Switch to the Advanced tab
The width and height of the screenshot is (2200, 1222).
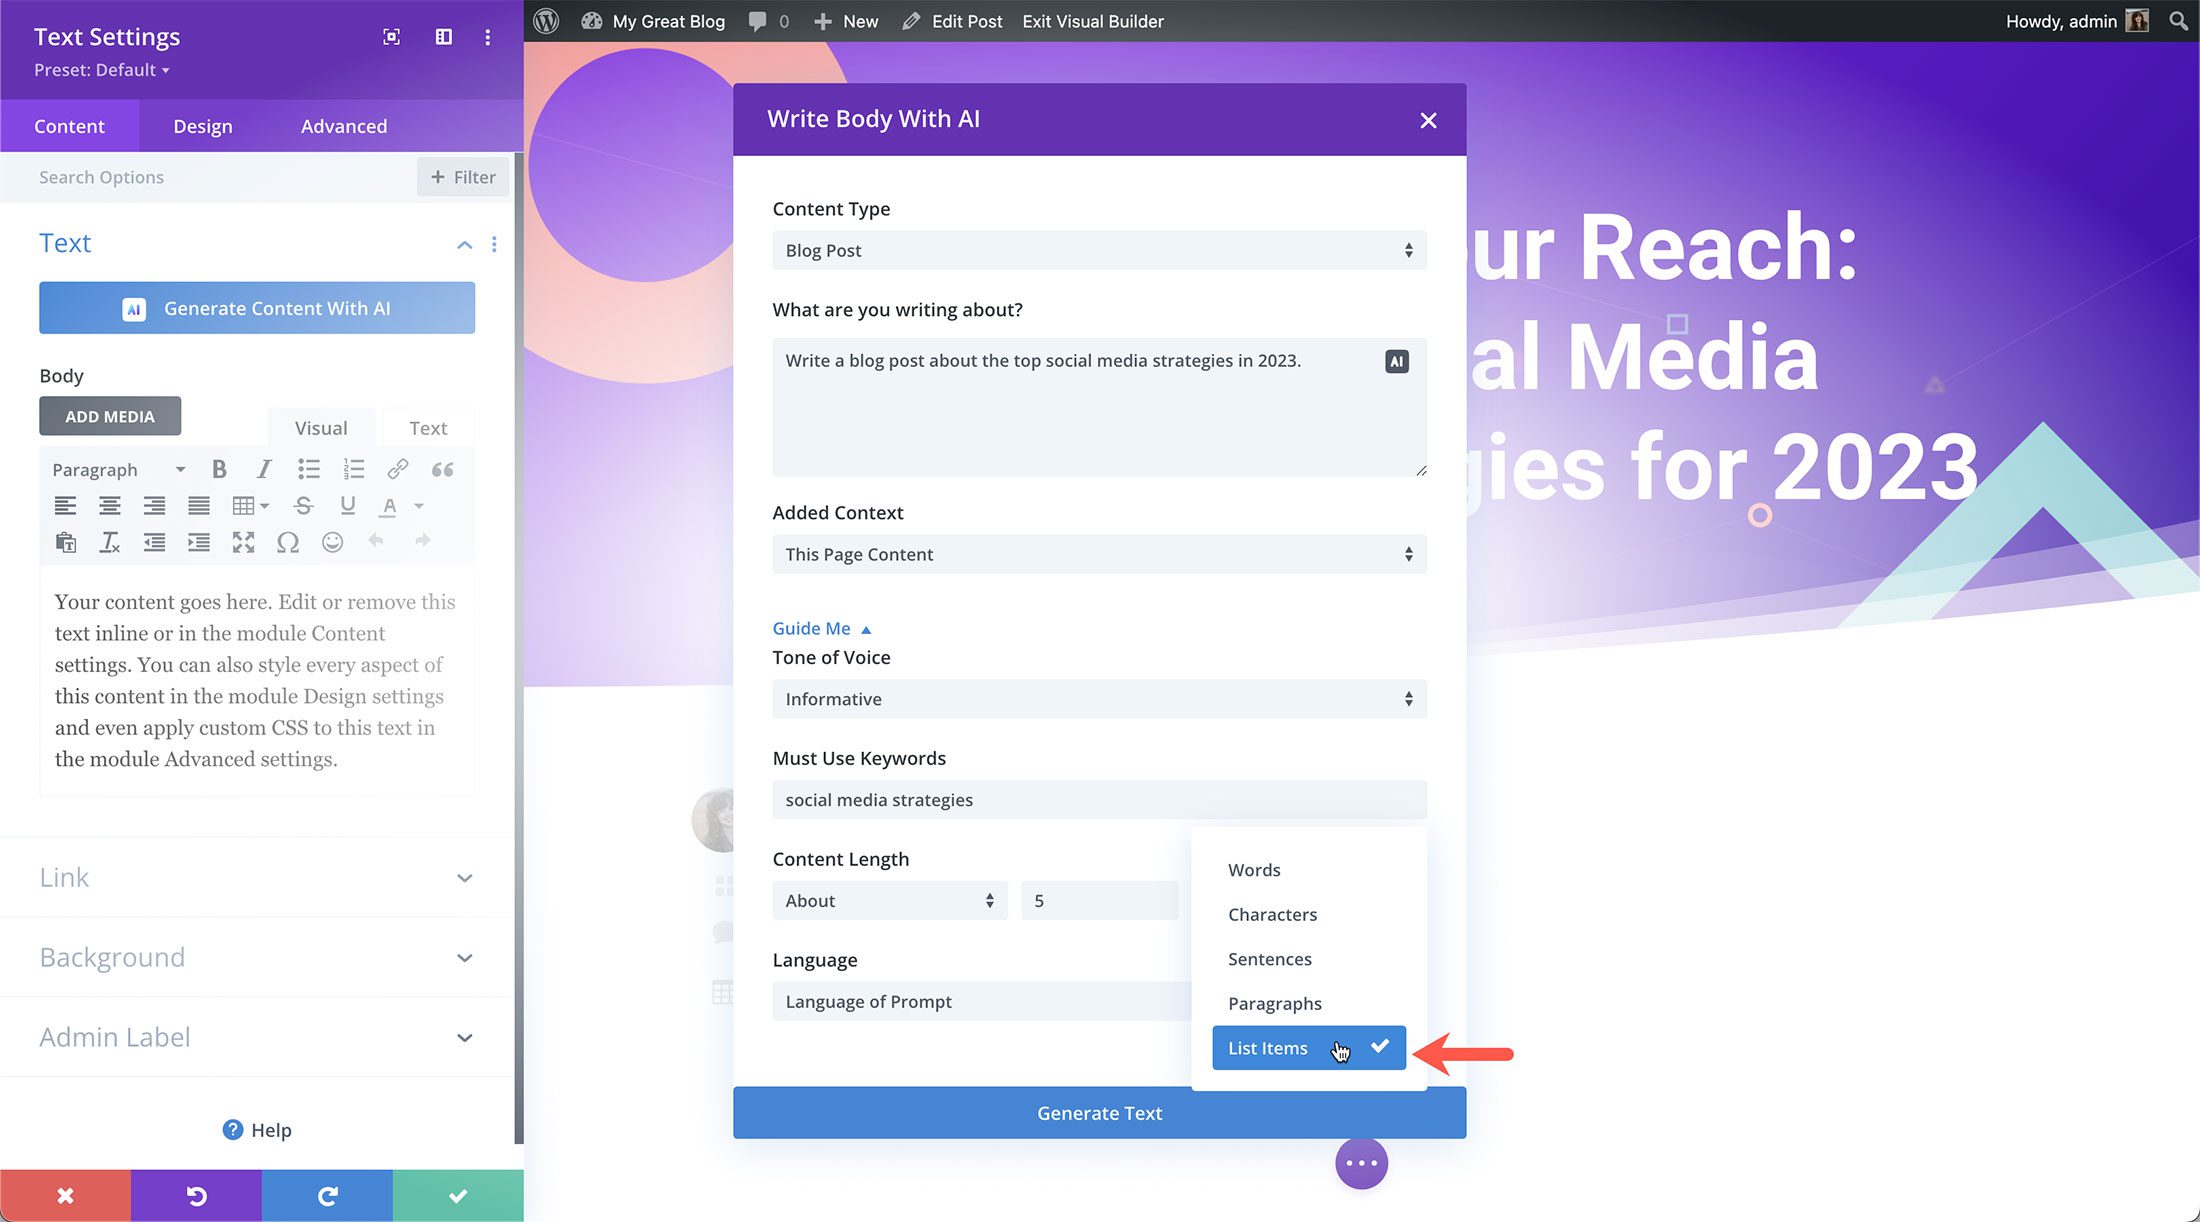click(343, 125)
